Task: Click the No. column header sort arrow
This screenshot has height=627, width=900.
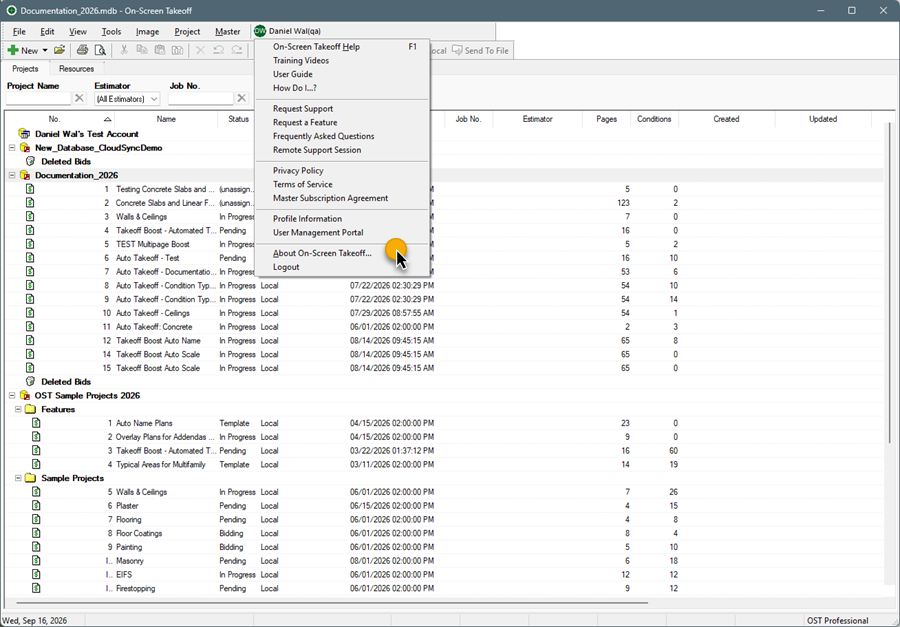Action: click(x=107, y=119)
